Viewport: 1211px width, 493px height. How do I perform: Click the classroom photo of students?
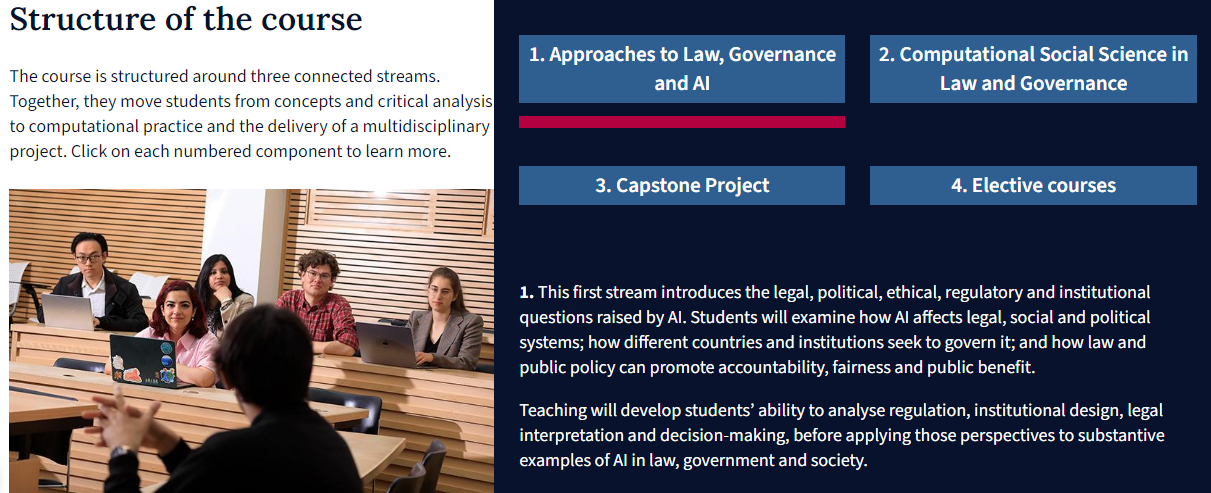pyautogui.click(x=251, y=341)
